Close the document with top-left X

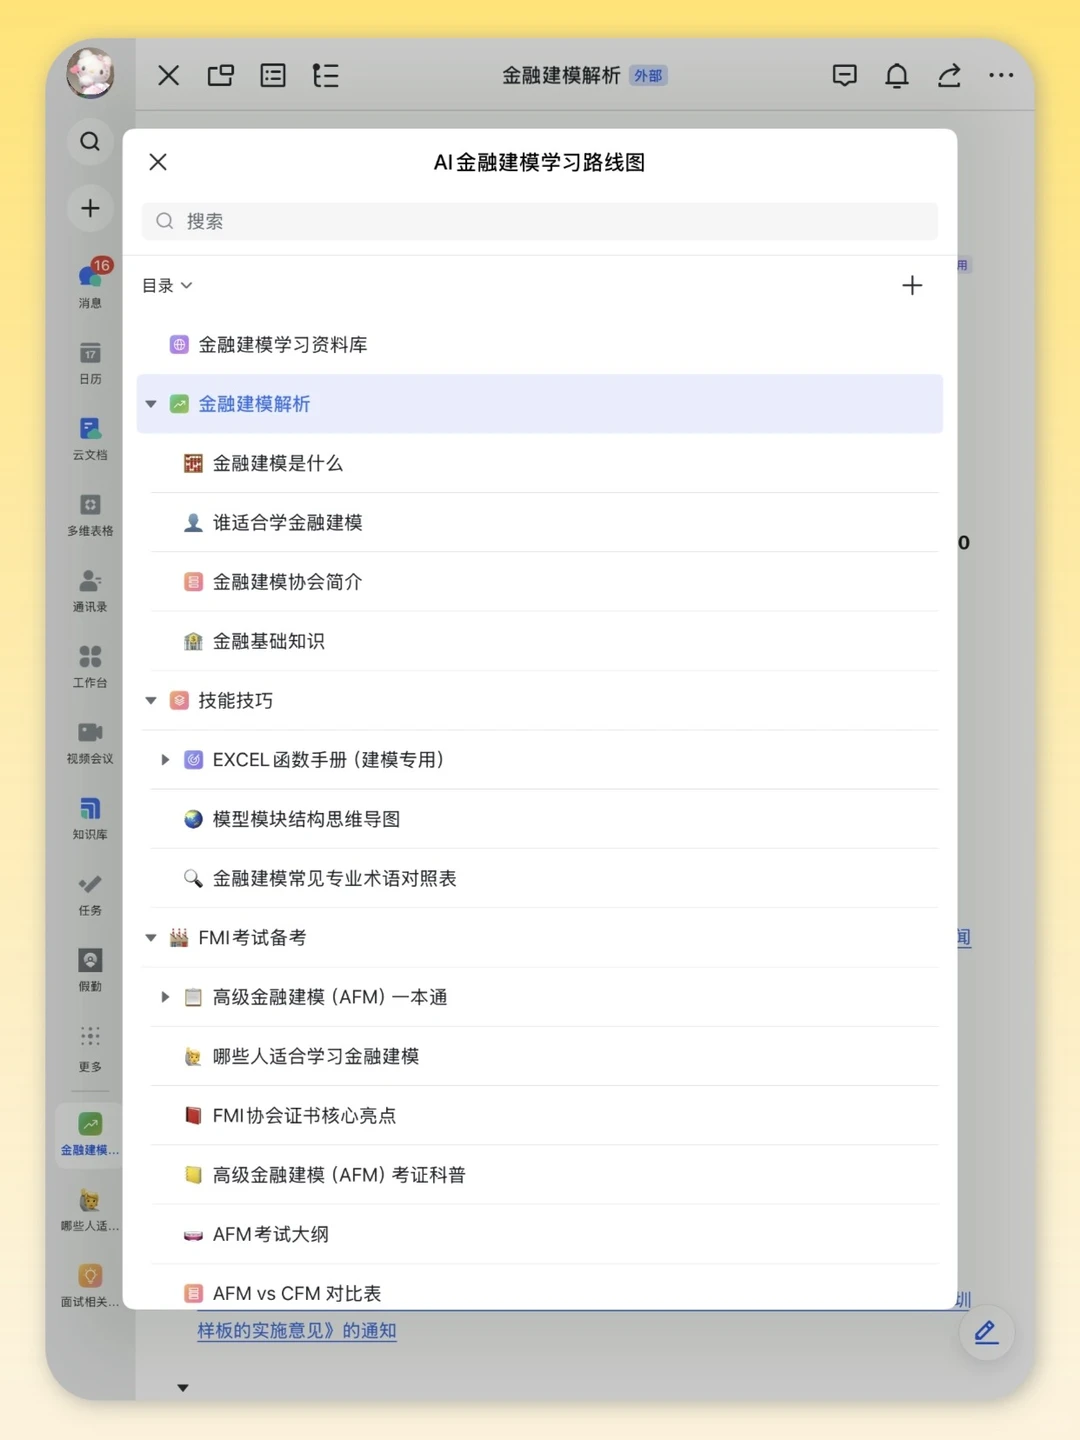pyautogui.click(x=169, y=75)
